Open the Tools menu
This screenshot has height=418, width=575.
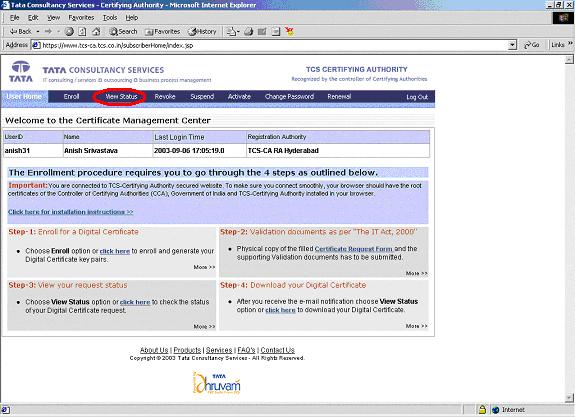pyautogui.click(x=110, y=18)
